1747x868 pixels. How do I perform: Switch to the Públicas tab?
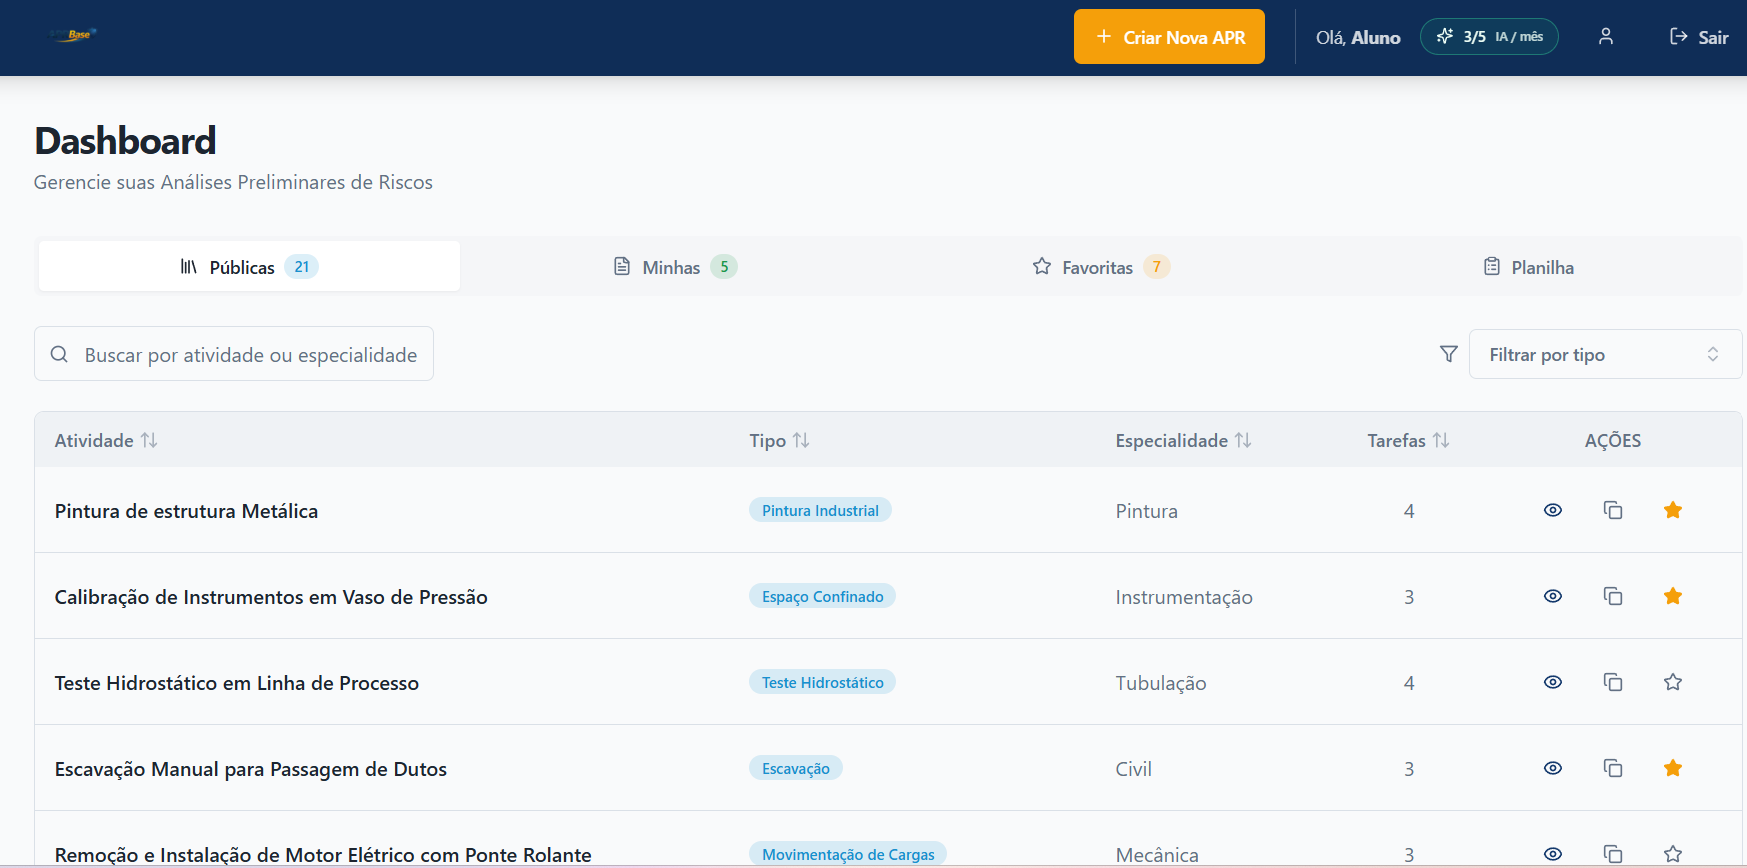(249, 266)
